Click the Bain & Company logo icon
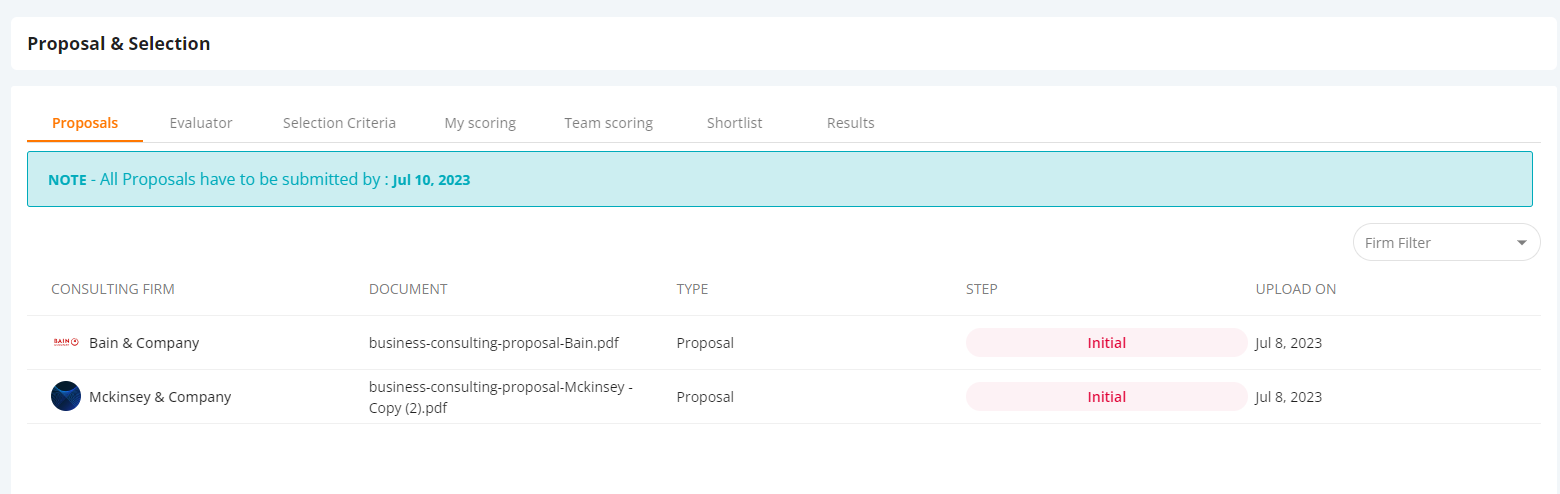Screen dimensions: 1560x494 point(65,343)
